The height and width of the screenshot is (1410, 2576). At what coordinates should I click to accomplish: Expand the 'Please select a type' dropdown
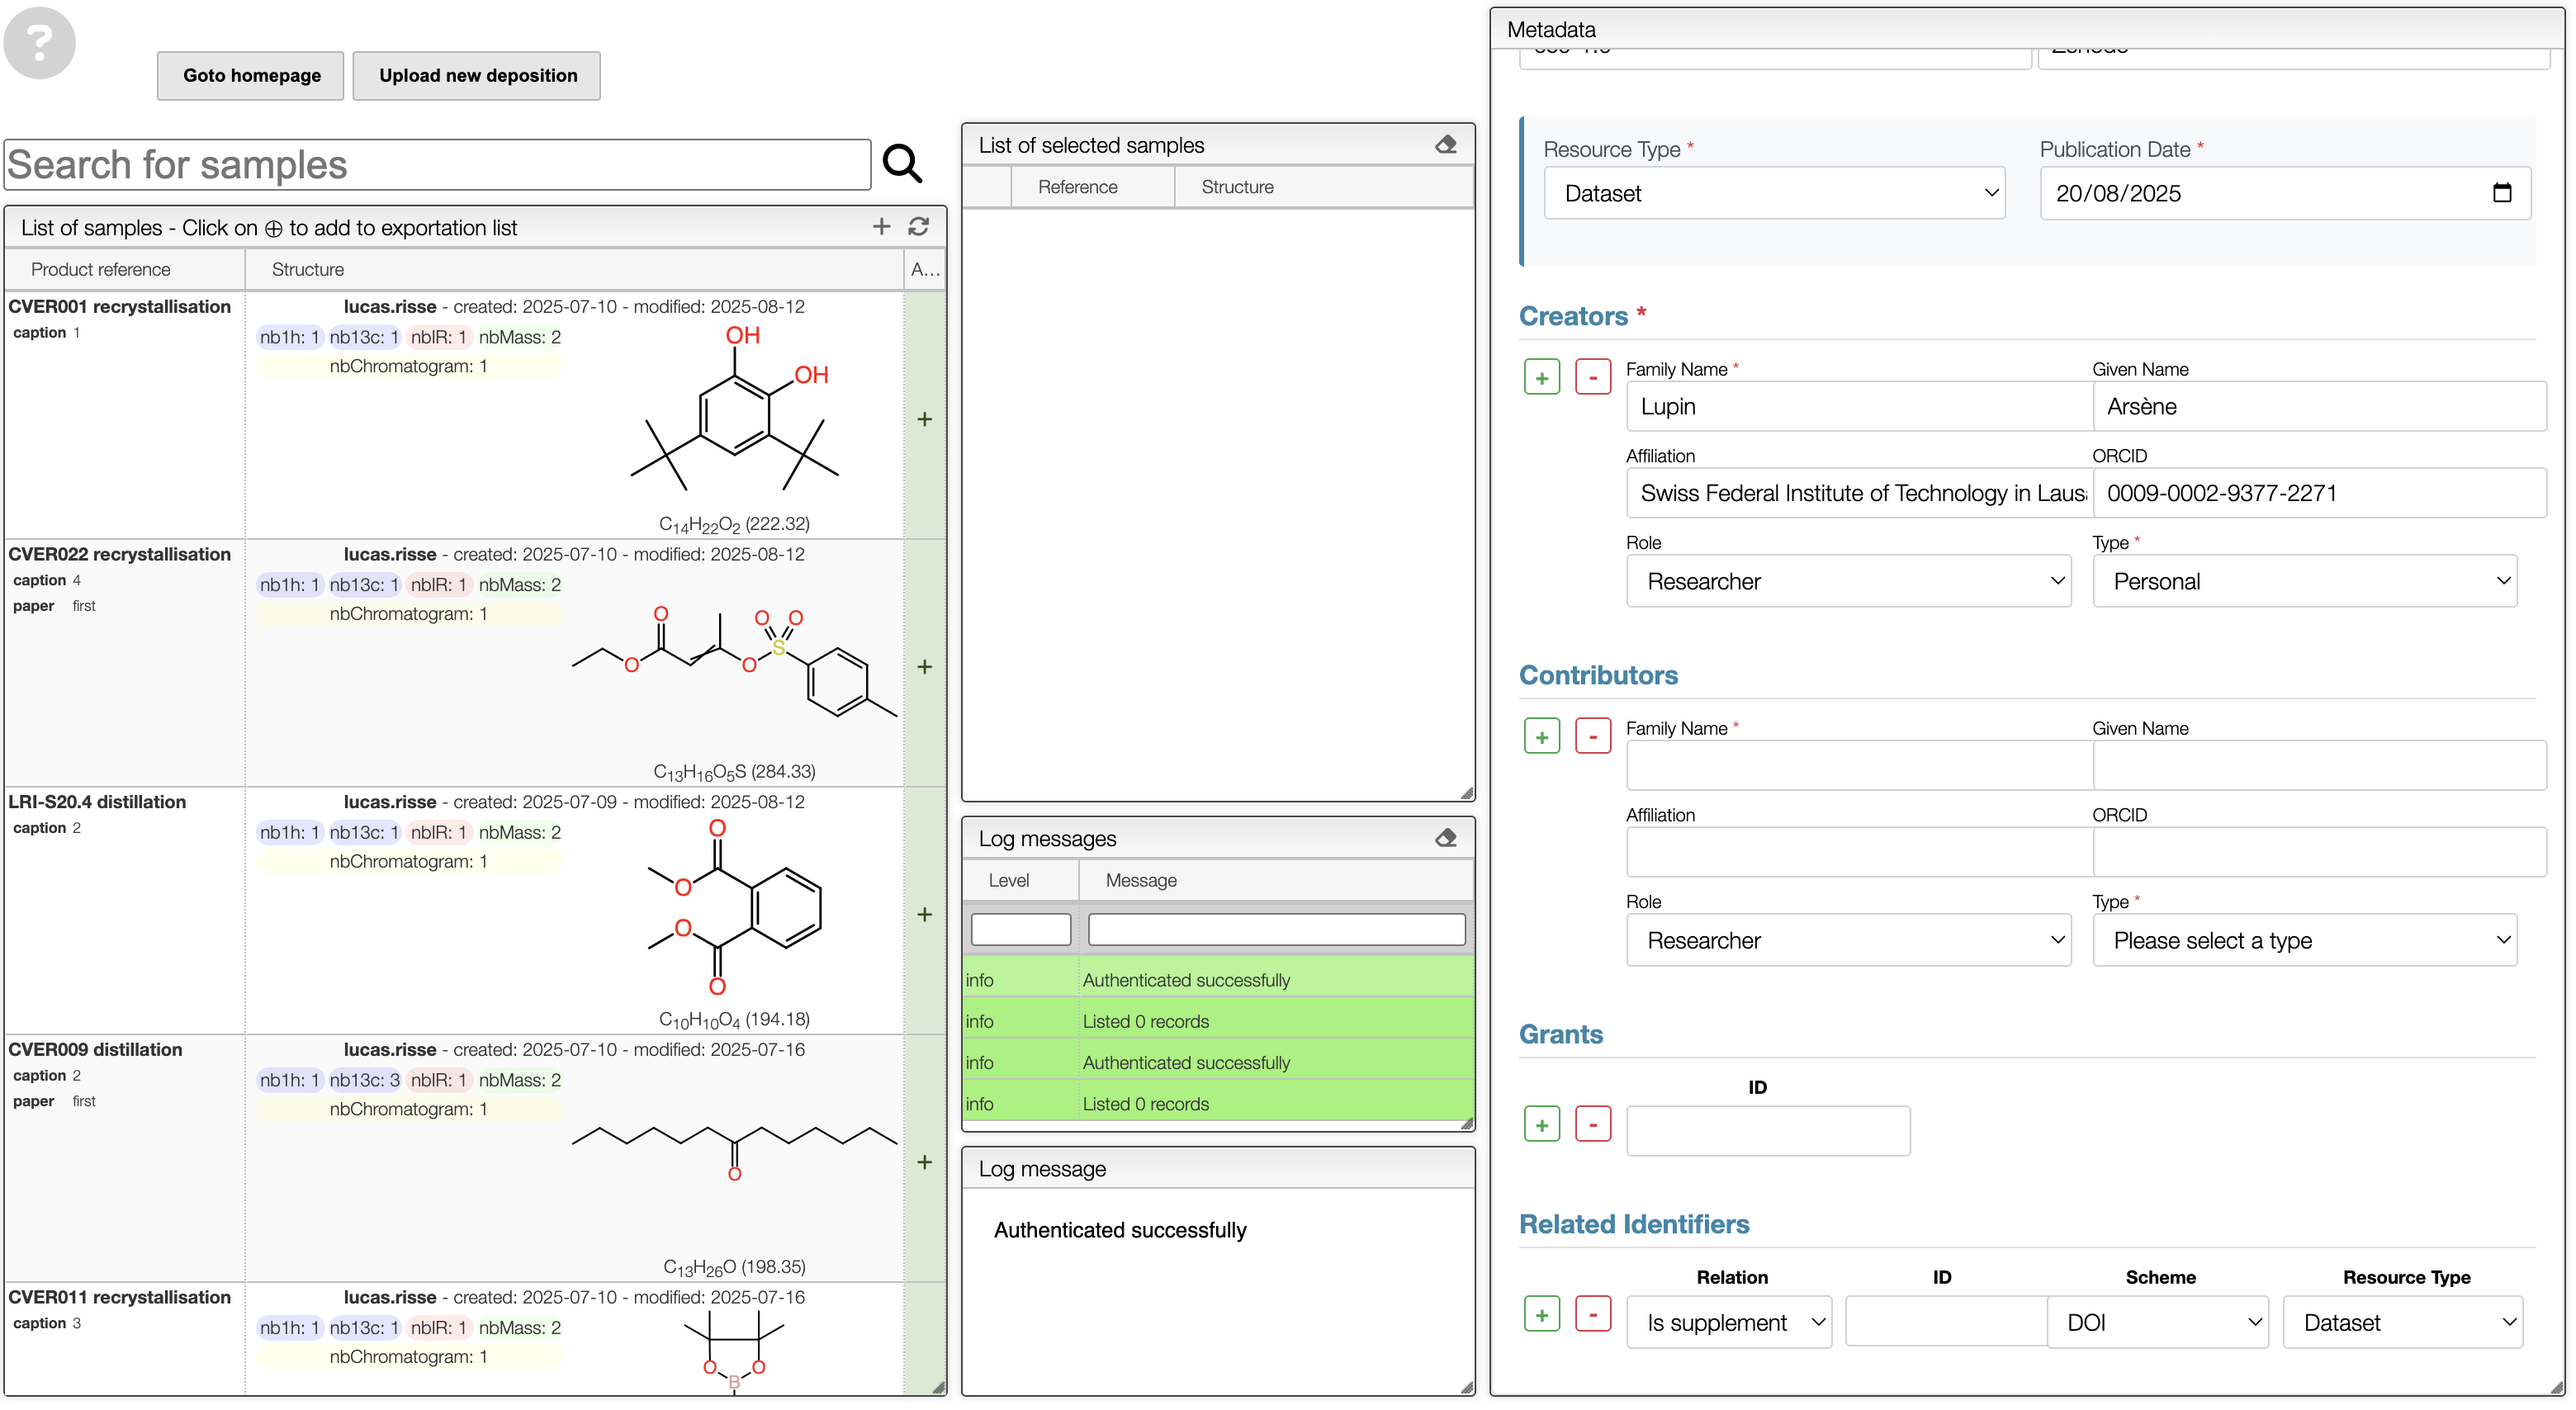pos(2305,940)
